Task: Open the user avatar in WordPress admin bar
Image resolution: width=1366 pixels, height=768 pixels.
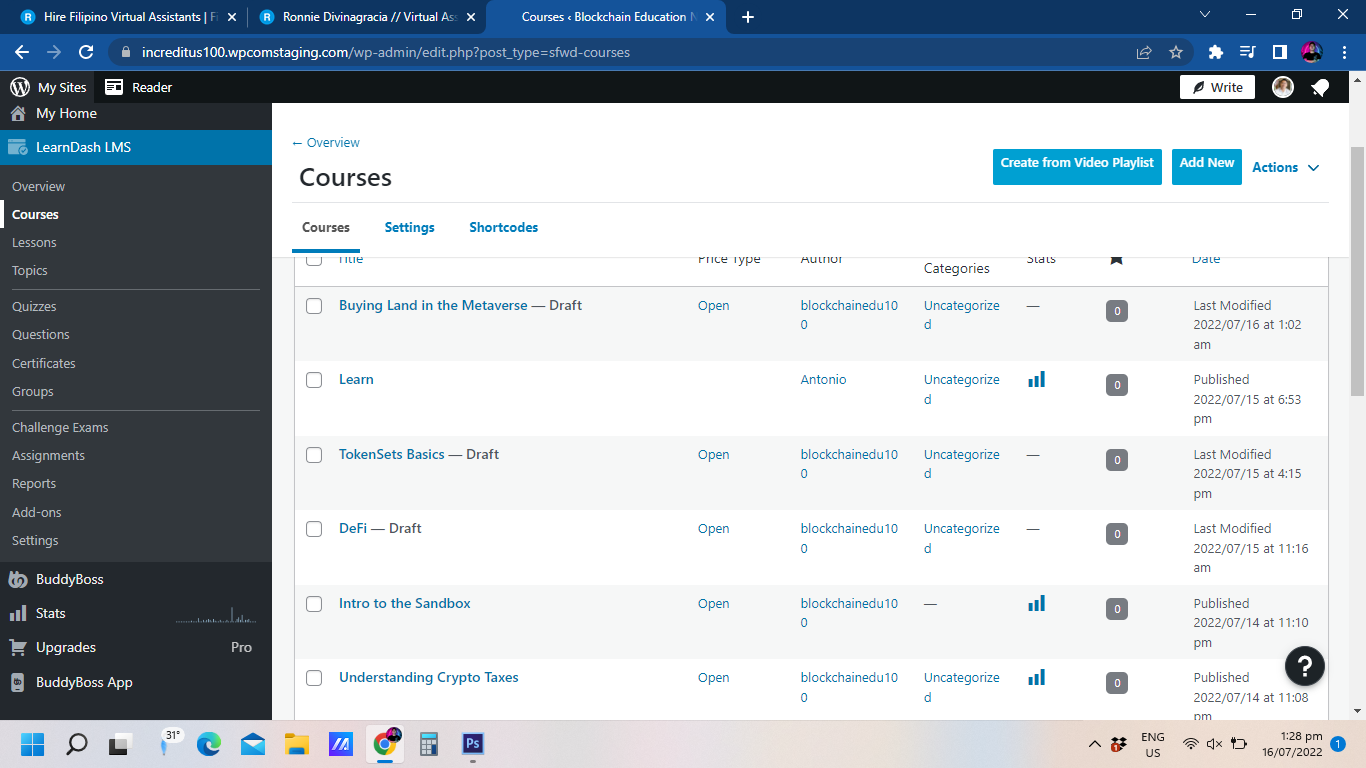Action: (x=1282, y=87)
